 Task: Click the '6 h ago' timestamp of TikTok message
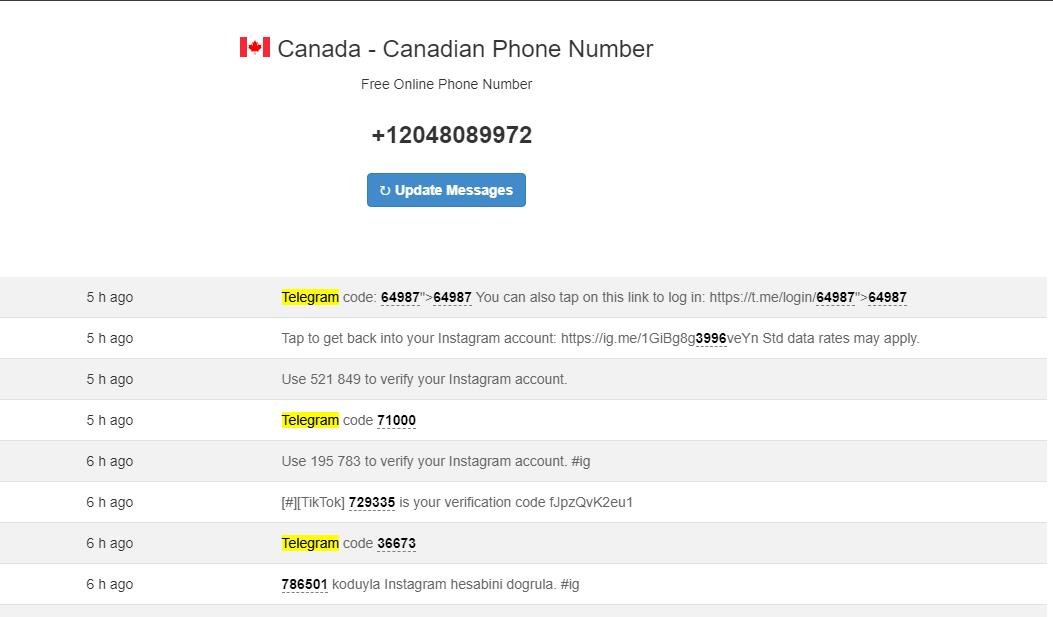pyautogui.click(x=109, y=502)
